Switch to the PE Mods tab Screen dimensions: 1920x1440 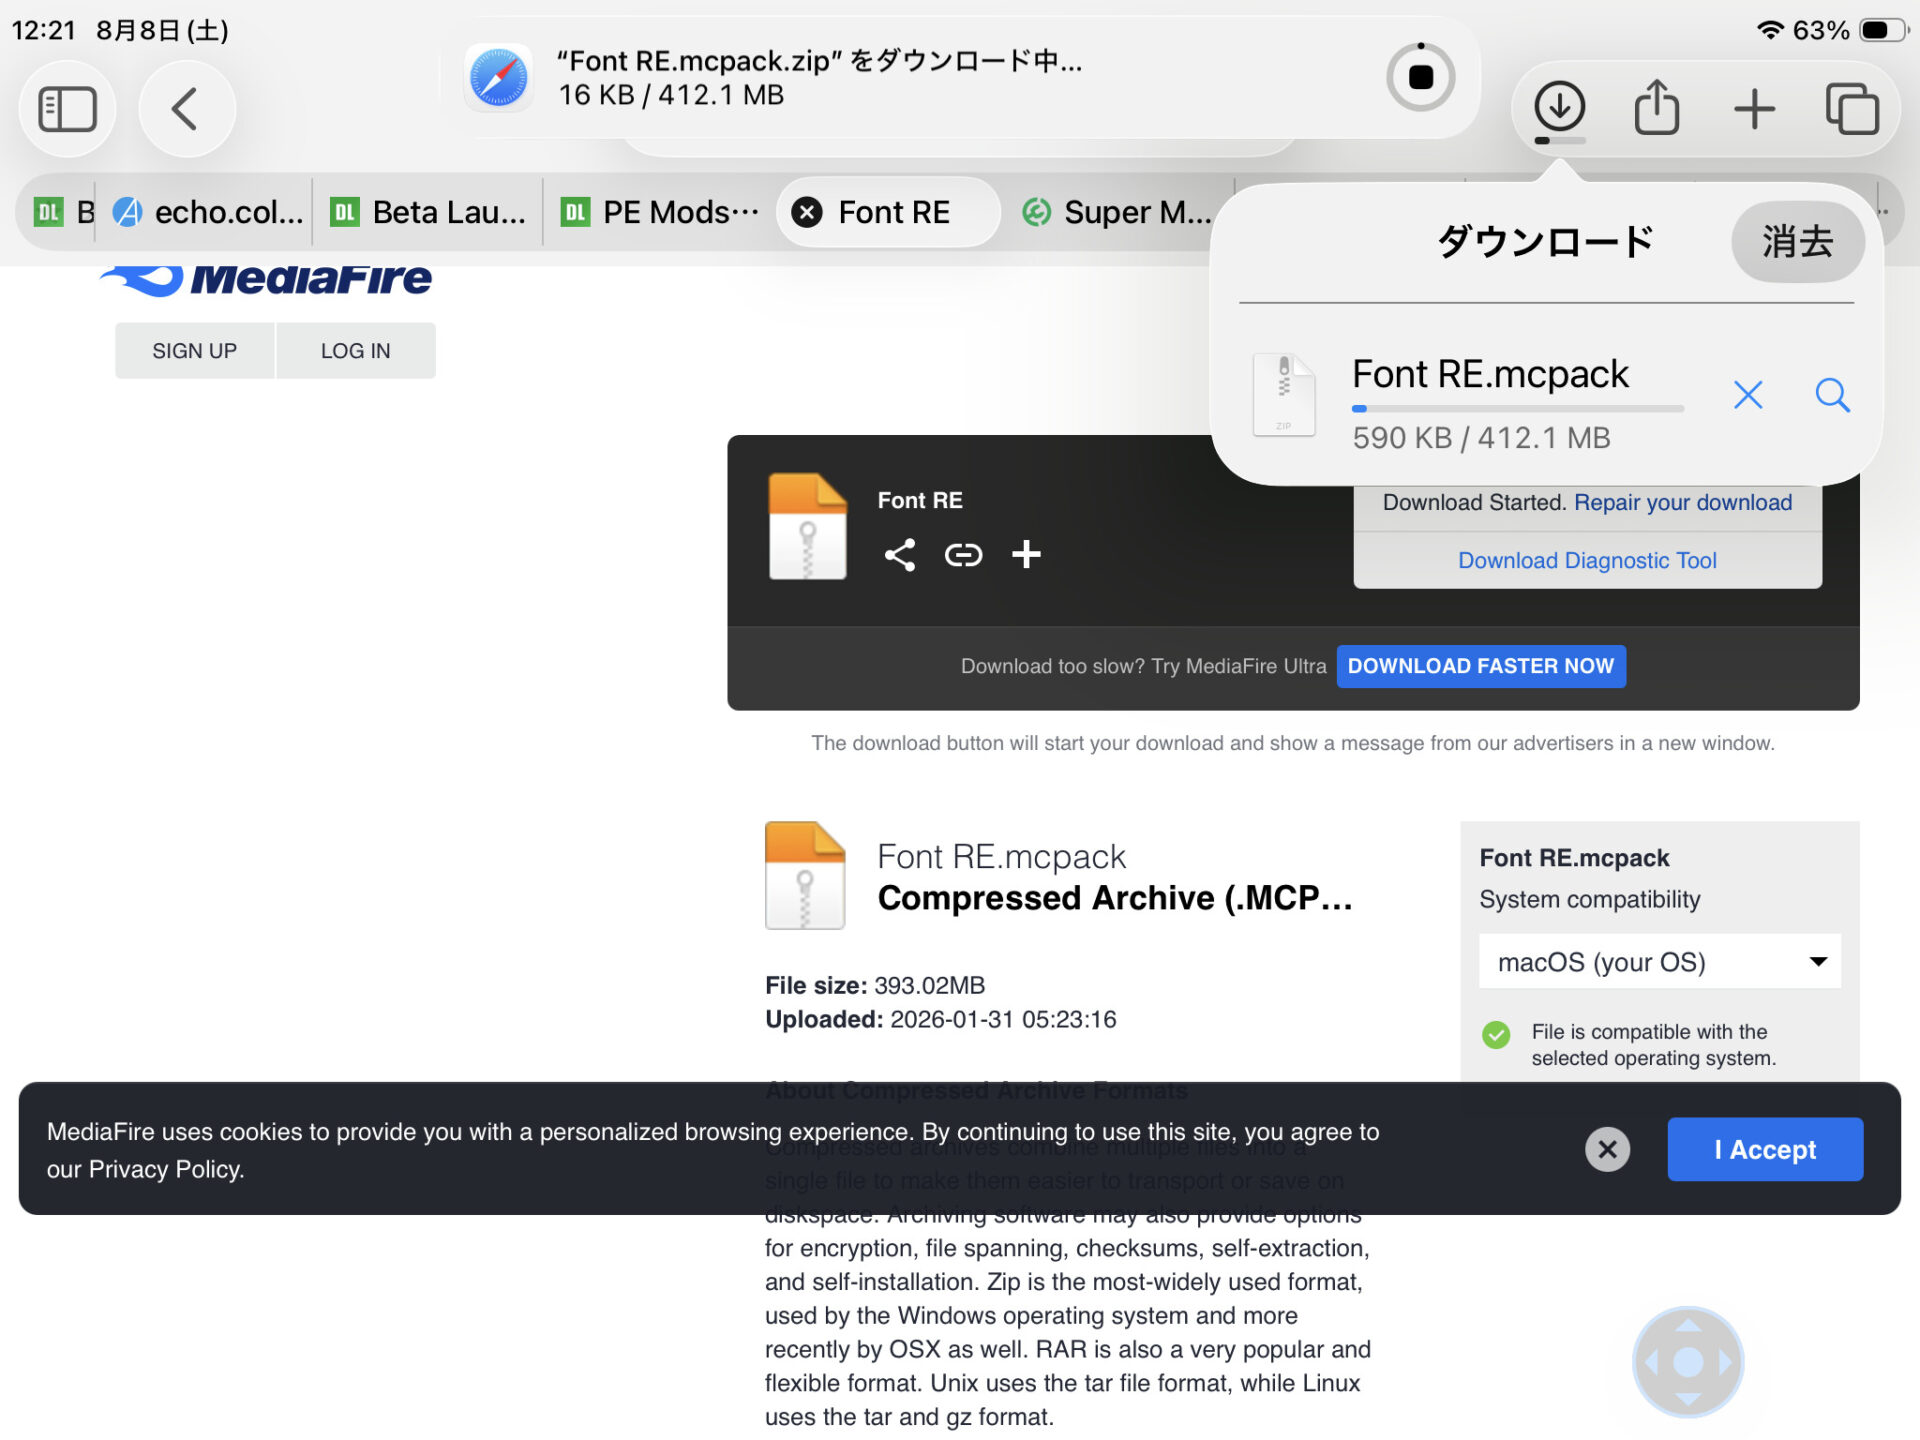click(660, 212)
